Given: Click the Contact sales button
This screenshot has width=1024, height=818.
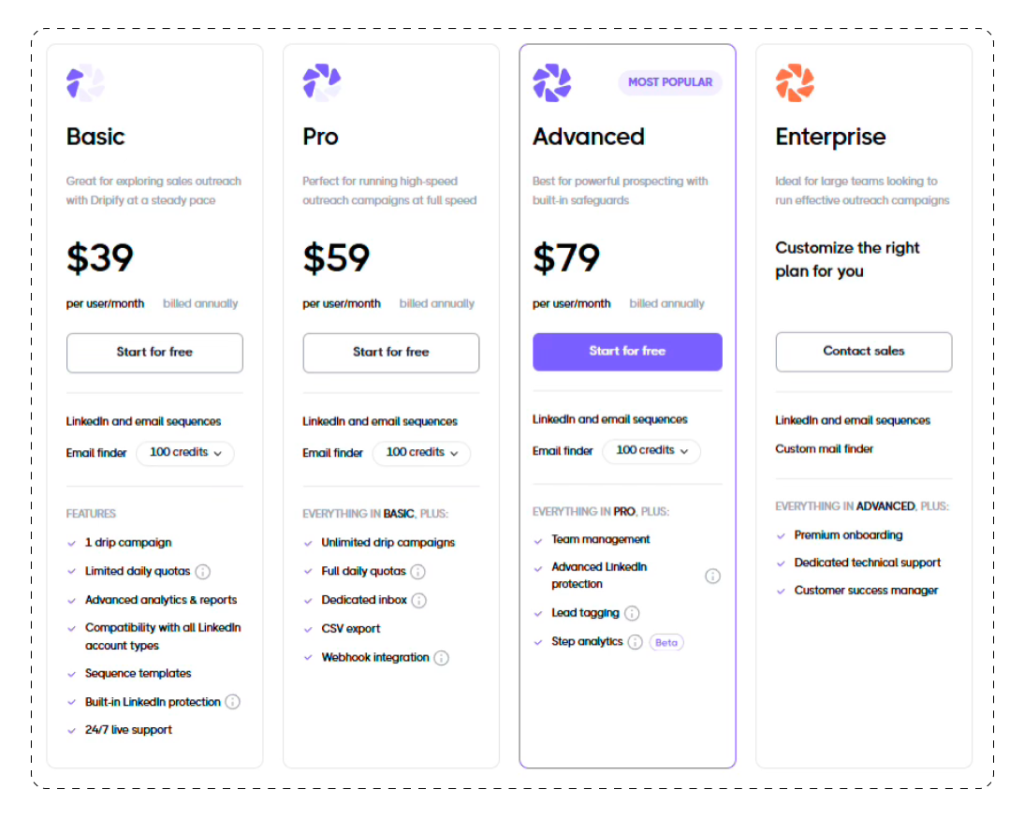Looking at the screenshot, I should point(863,351).
